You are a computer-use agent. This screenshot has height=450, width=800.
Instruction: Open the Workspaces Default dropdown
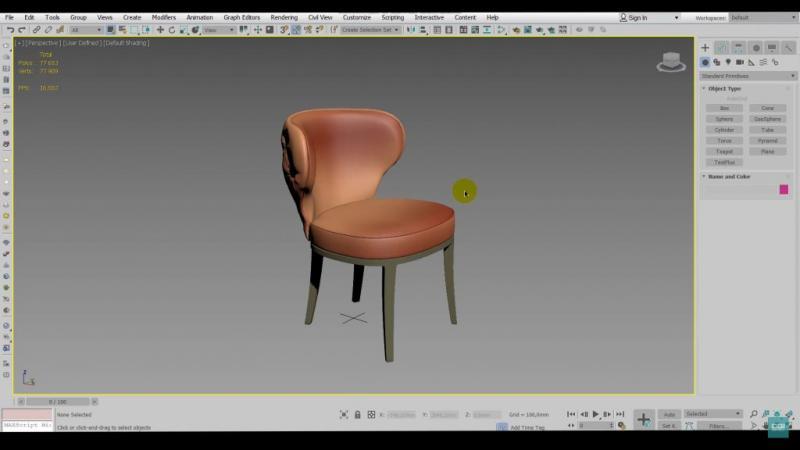point(760,17)
